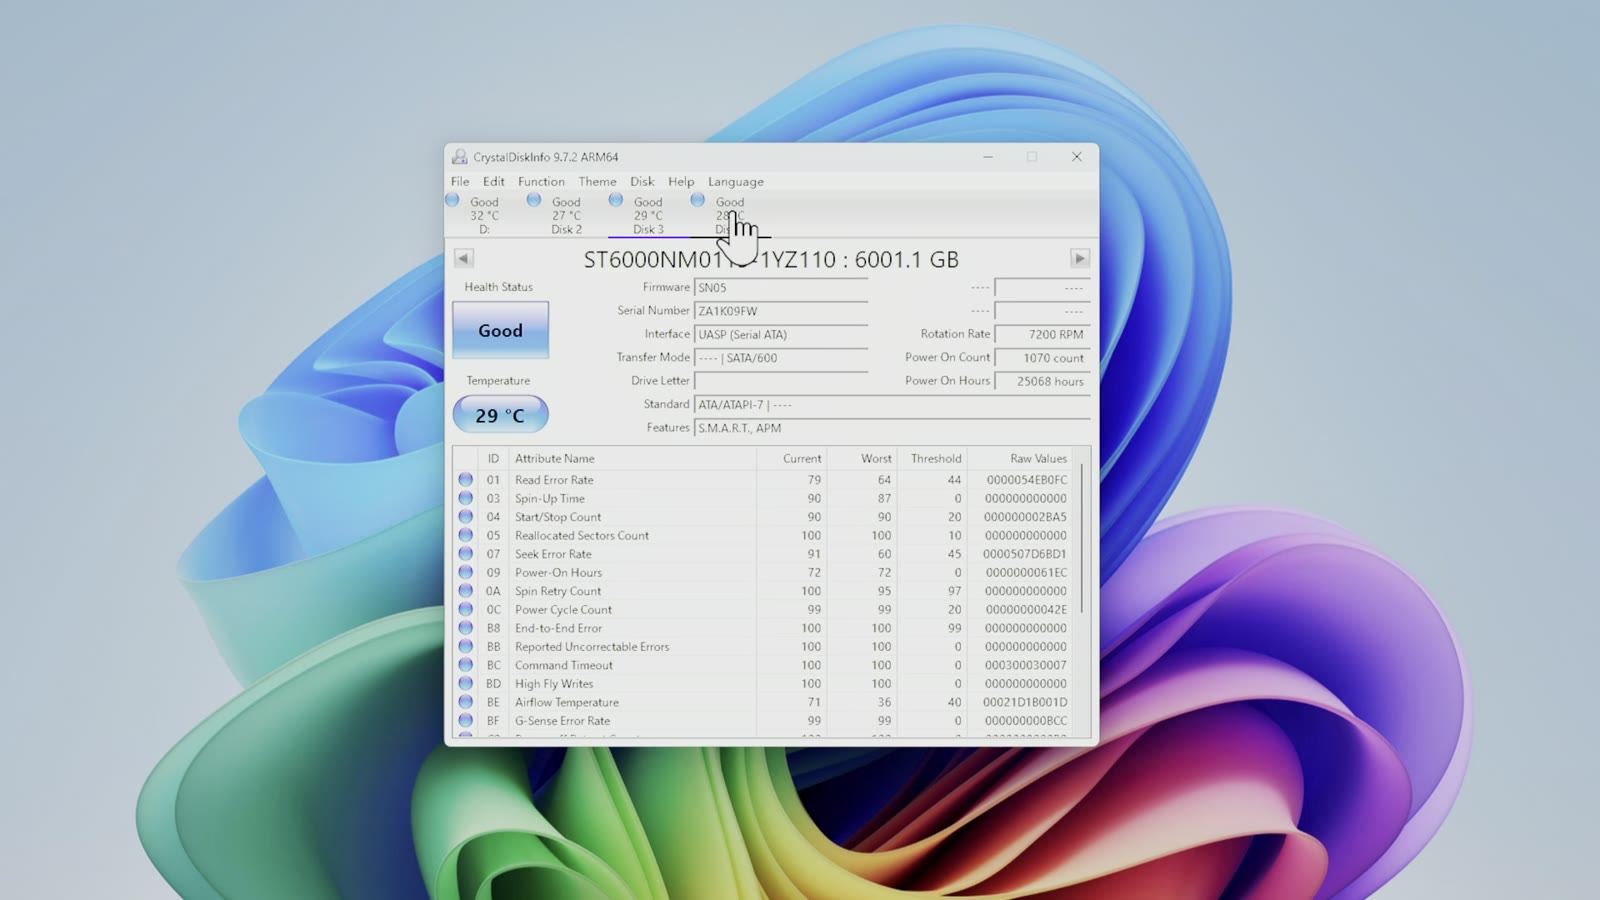Click the Serial Number field
1600x900 pixels.
[x=781, y=311]
